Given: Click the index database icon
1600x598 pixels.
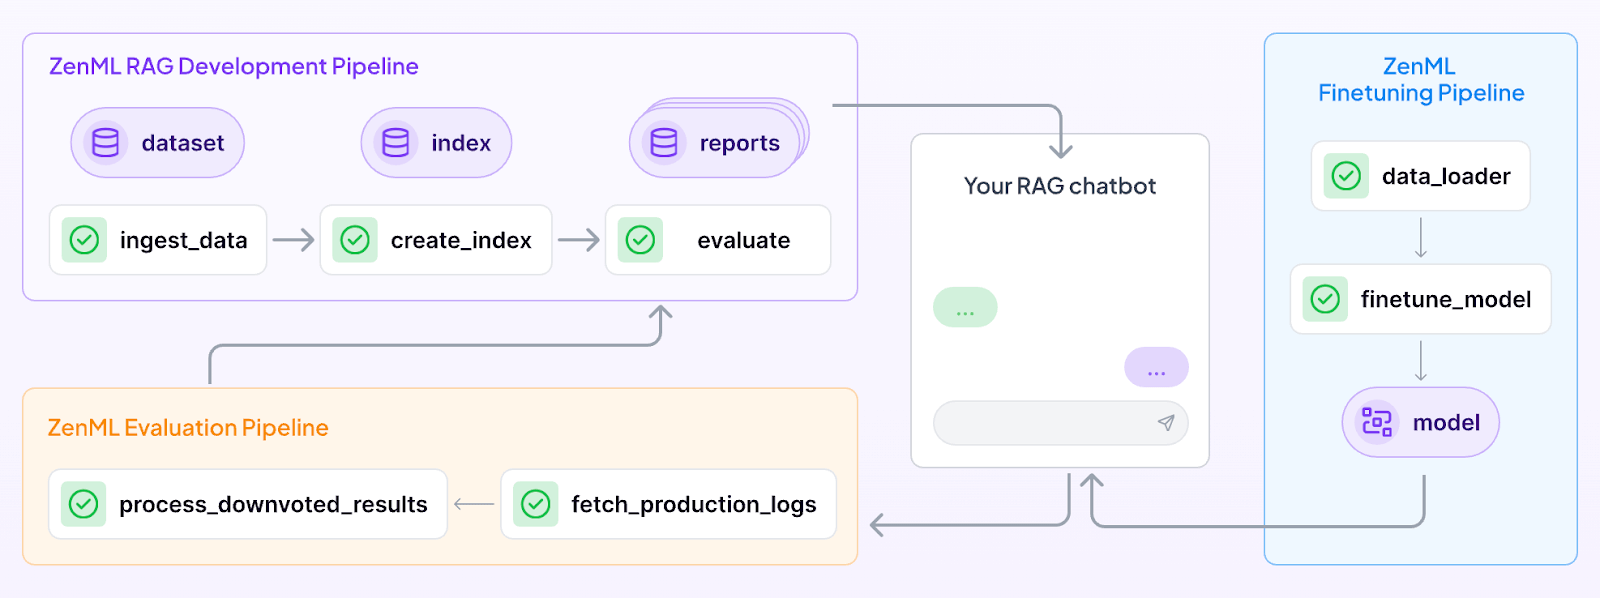Looking at the screenshot, I should pos(396,143).
